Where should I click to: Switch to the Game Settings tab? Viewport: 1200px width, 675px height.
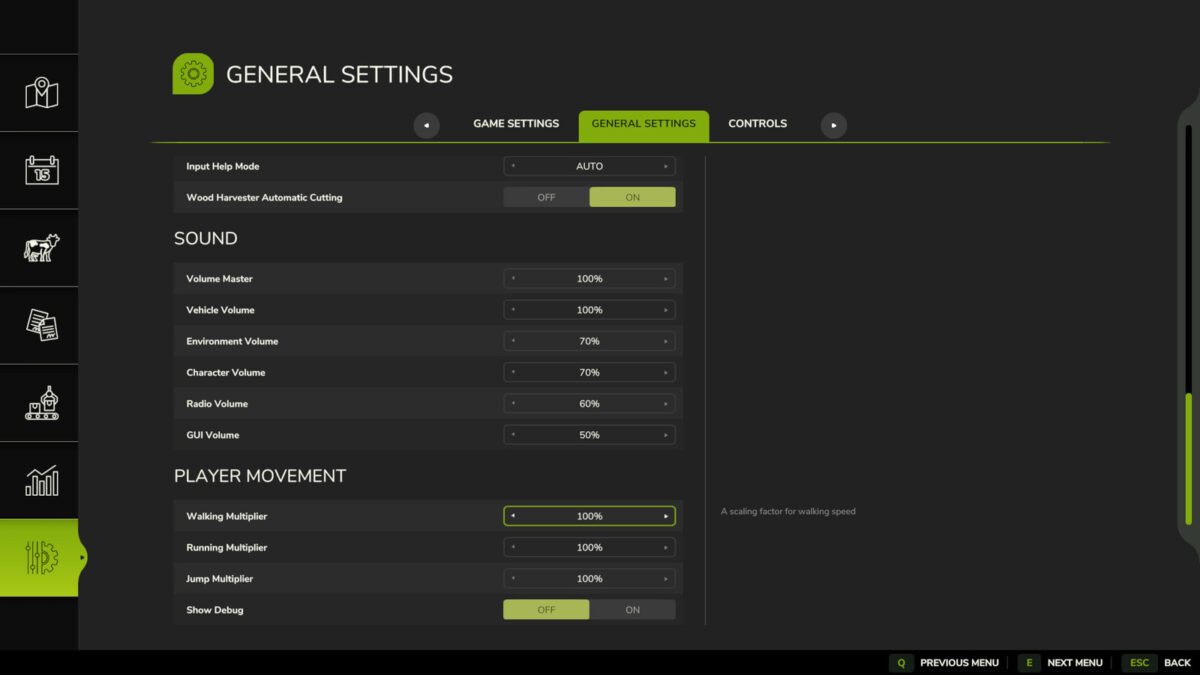(x=516, y=123)
